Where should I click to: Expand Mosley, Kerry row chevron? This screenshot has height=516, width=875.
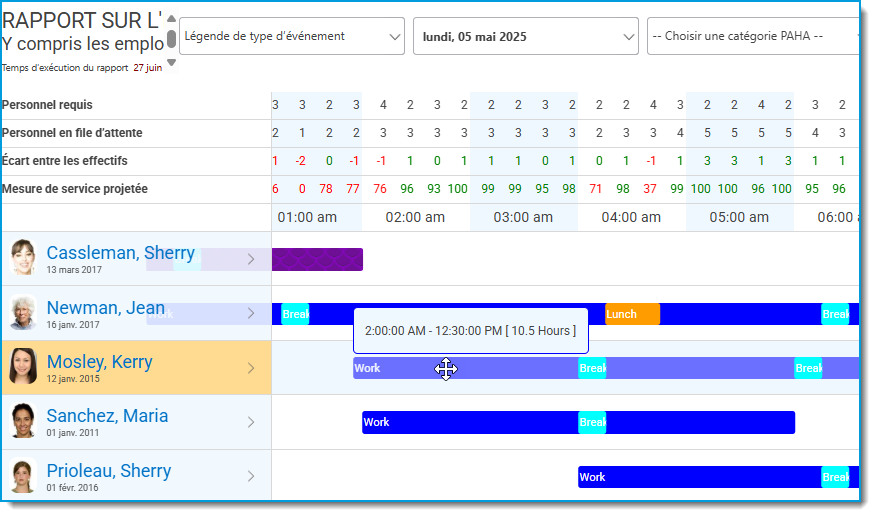point(251,368)
